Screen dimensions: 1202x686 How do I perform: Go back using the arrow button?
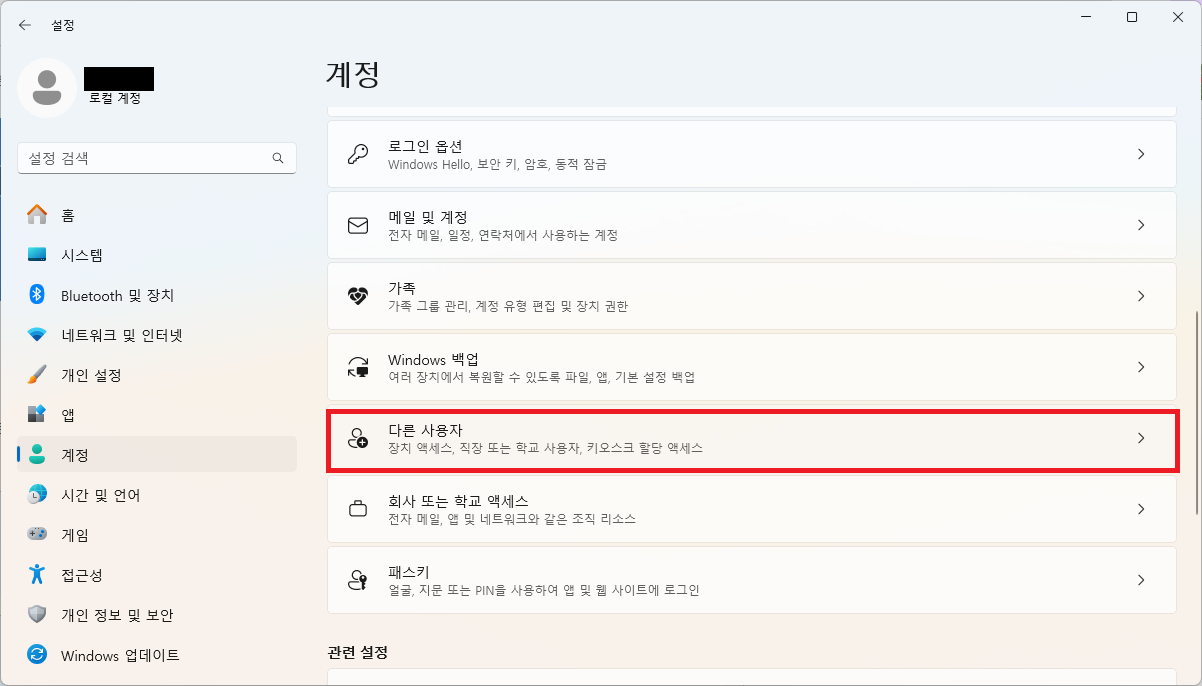coord(24,24)
